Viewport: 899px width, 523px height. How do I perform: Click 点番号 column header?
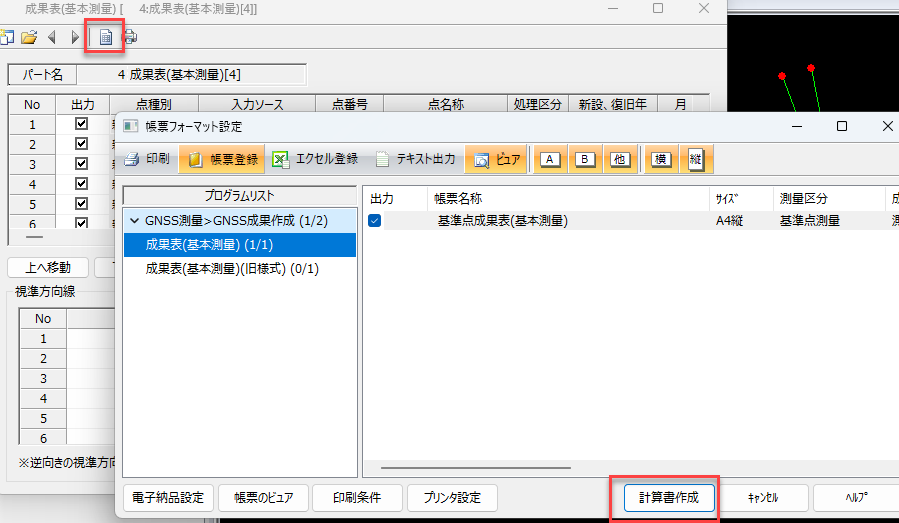tap(350, 104)
